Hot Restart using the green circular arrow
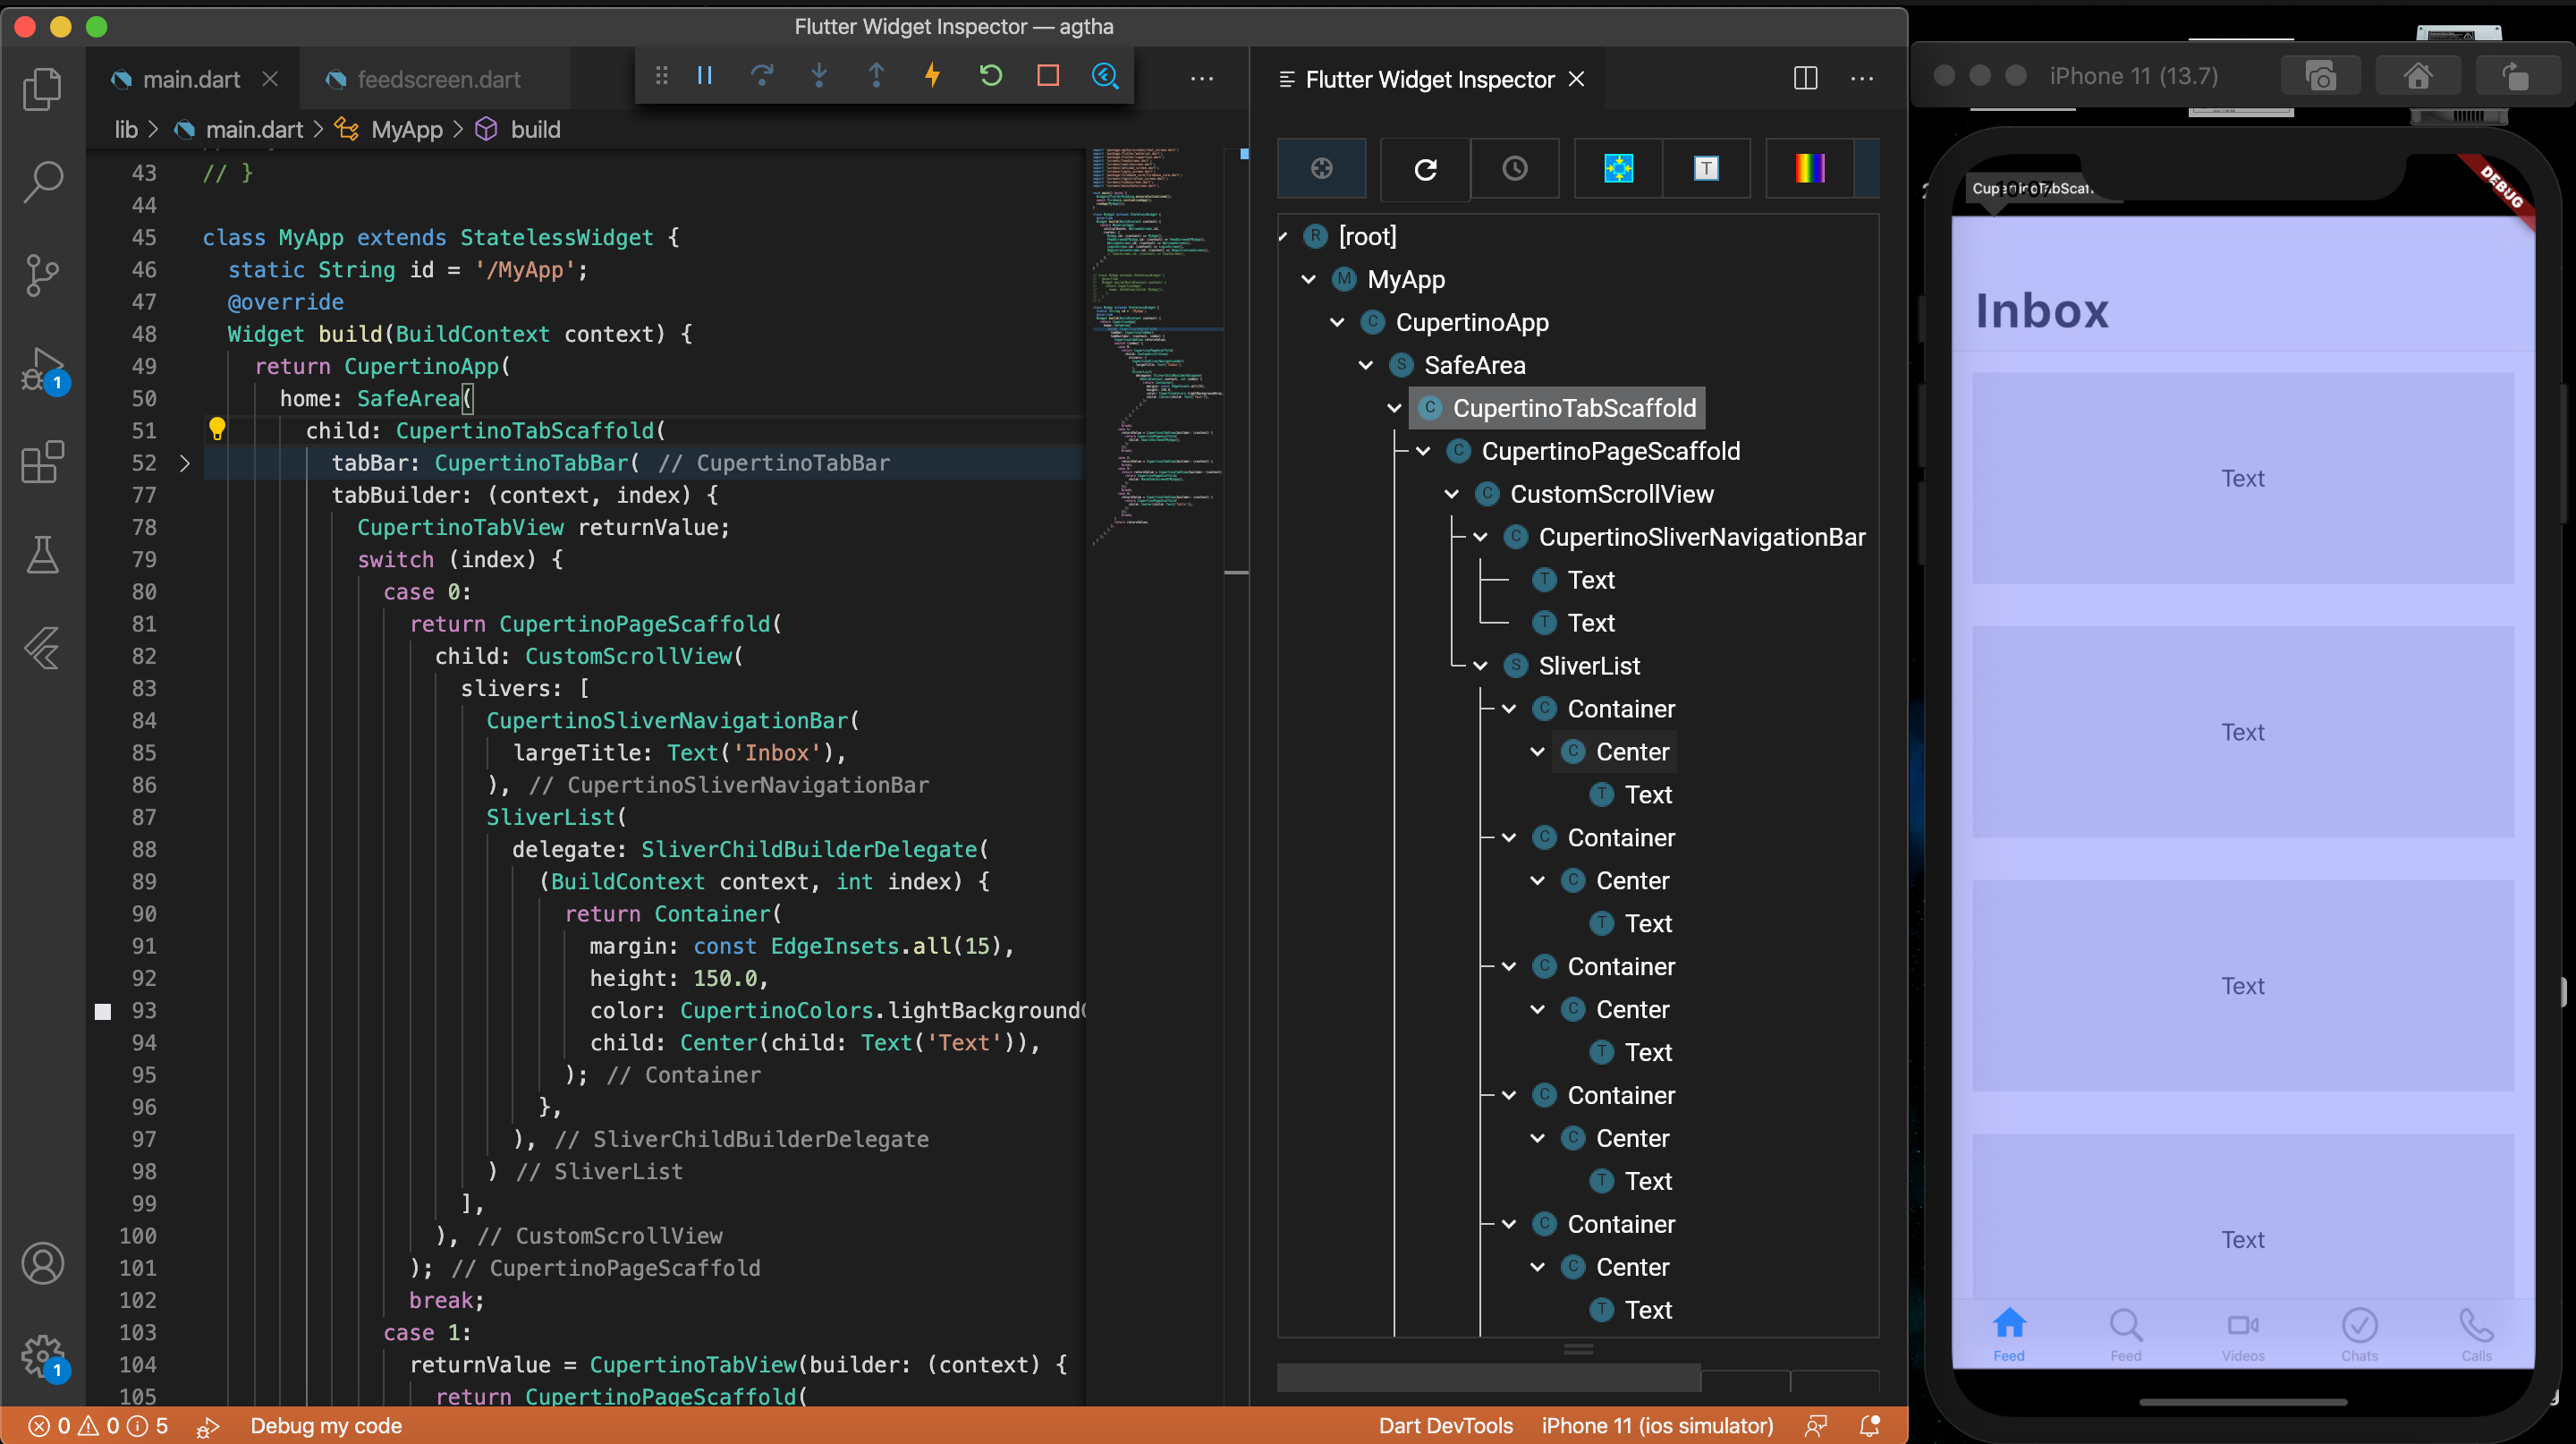 pos(990,75)
